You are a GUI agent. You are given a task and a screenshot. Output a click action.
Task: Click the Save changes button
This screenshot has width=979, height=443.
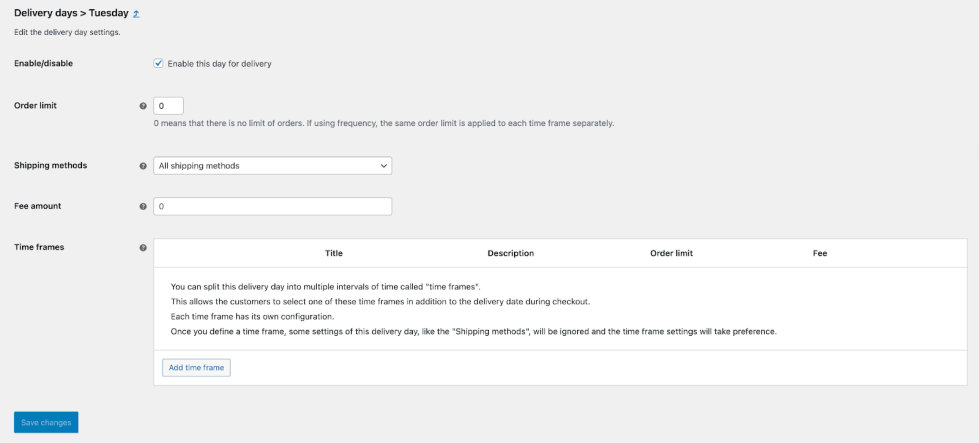[x=46, y=423]
